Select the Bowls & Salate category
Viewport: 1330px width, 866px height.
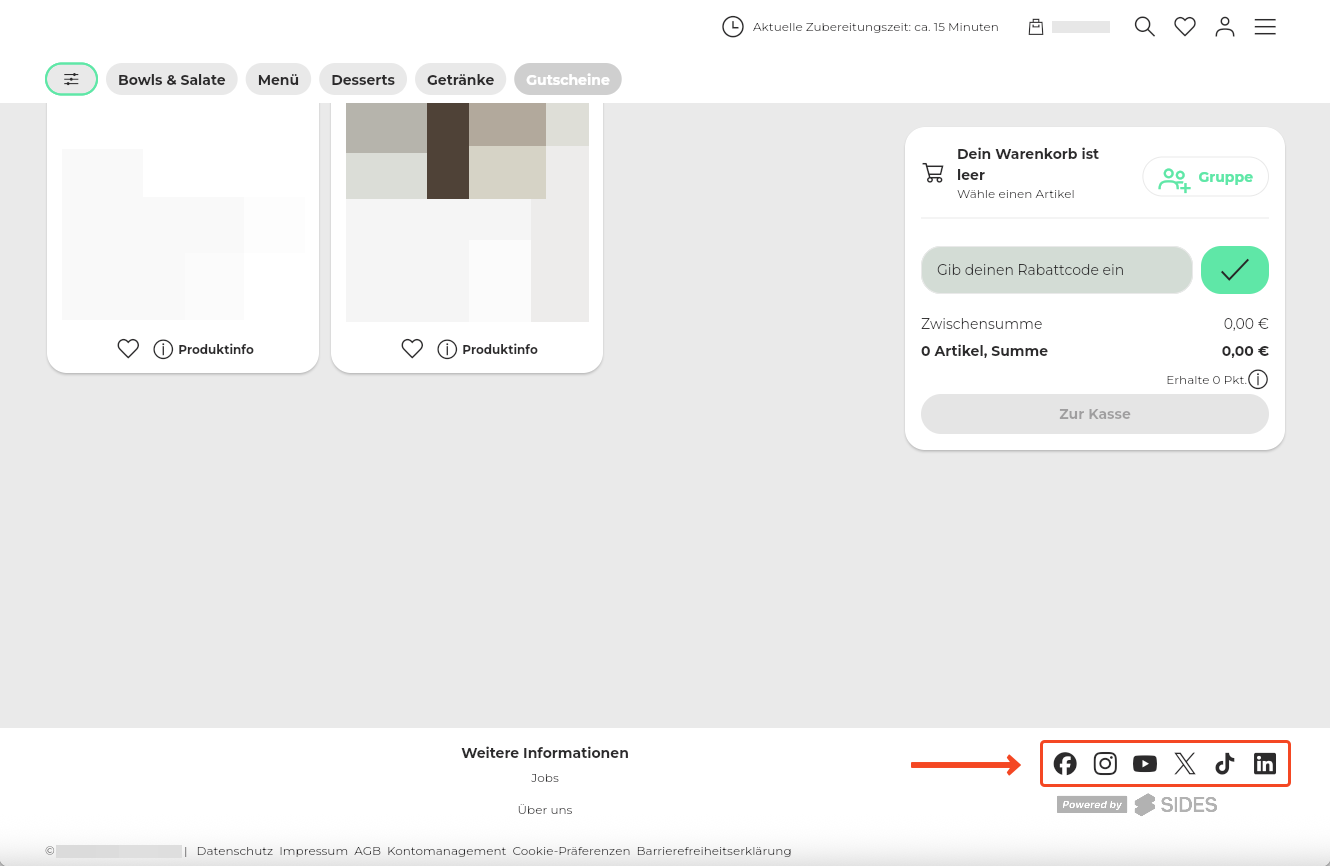[x=172, y=80]
